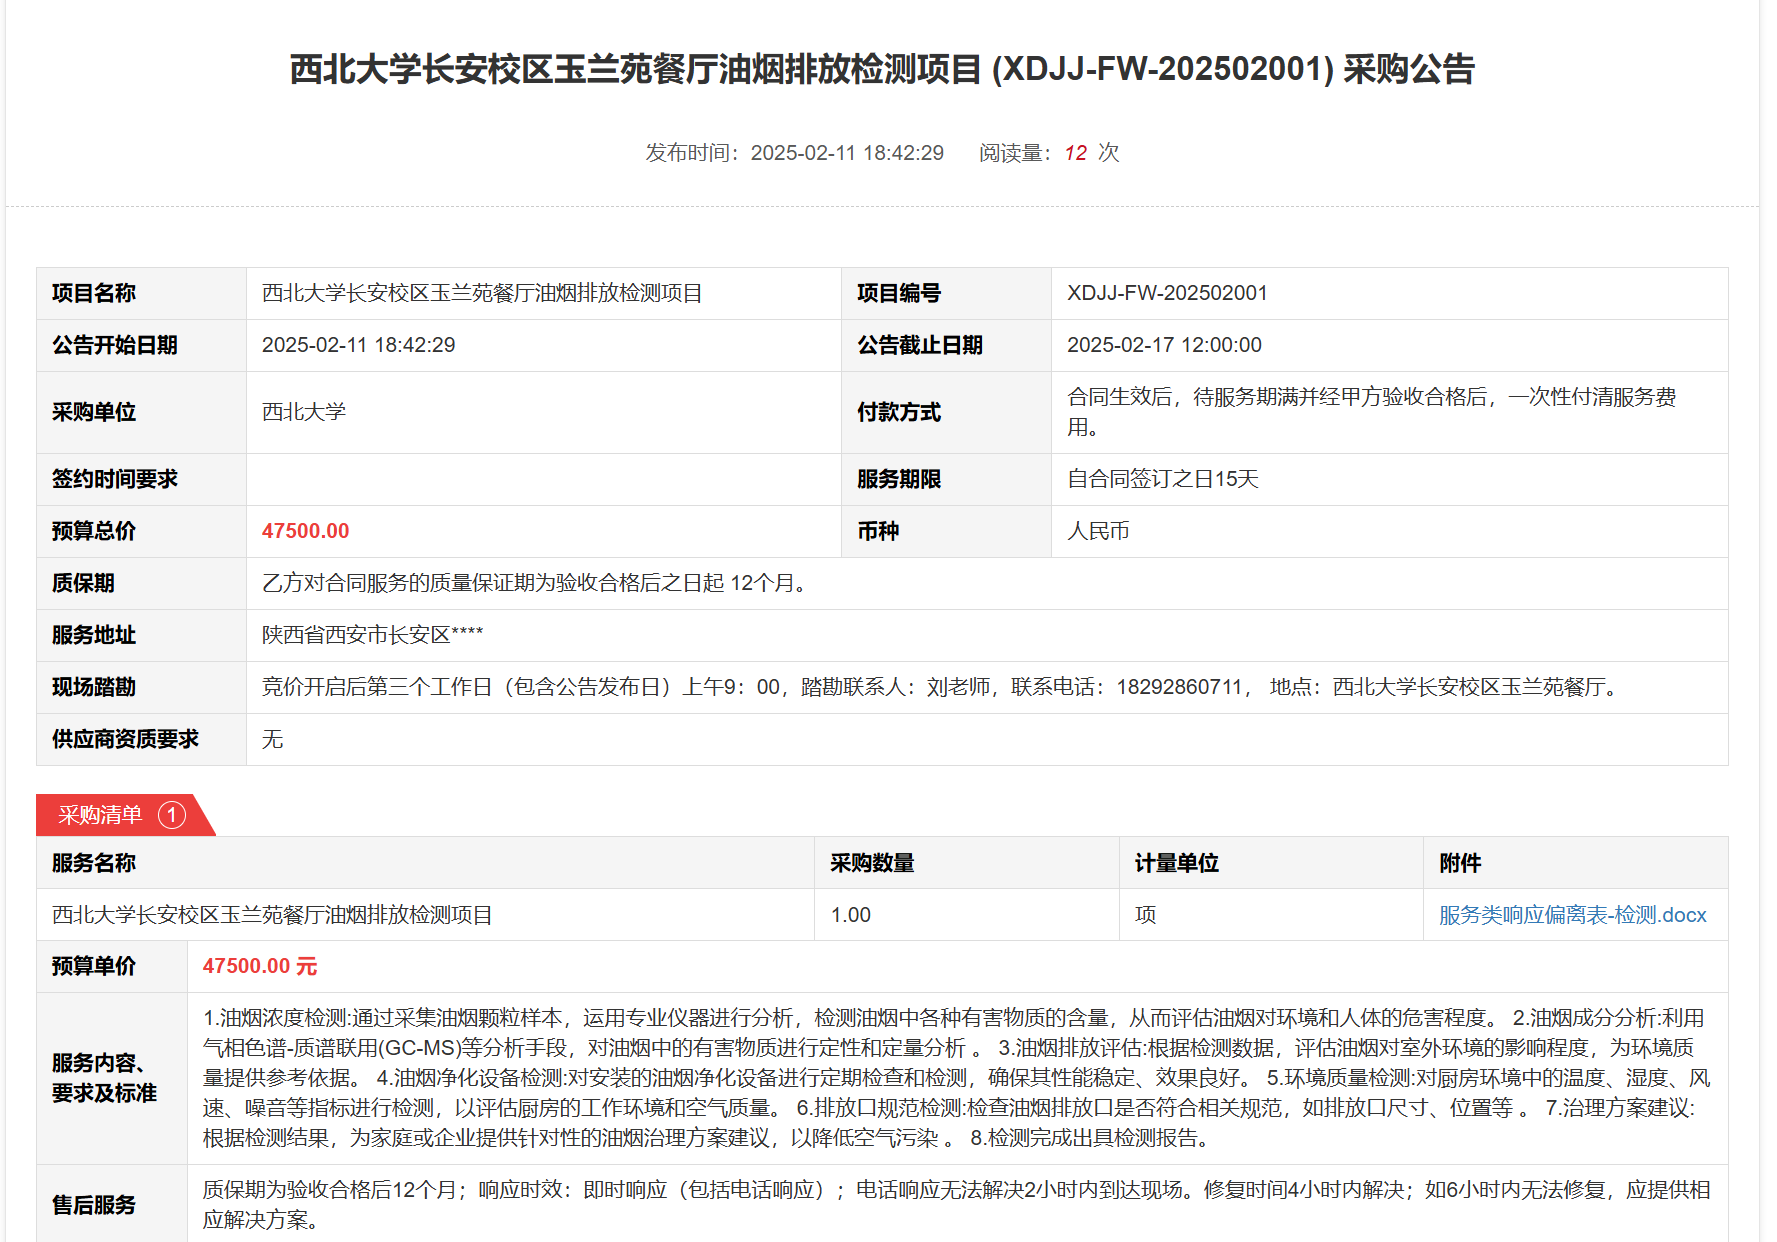Open the 服务类响应偏离表-检测.docx attachment link

pos(1572,915)
